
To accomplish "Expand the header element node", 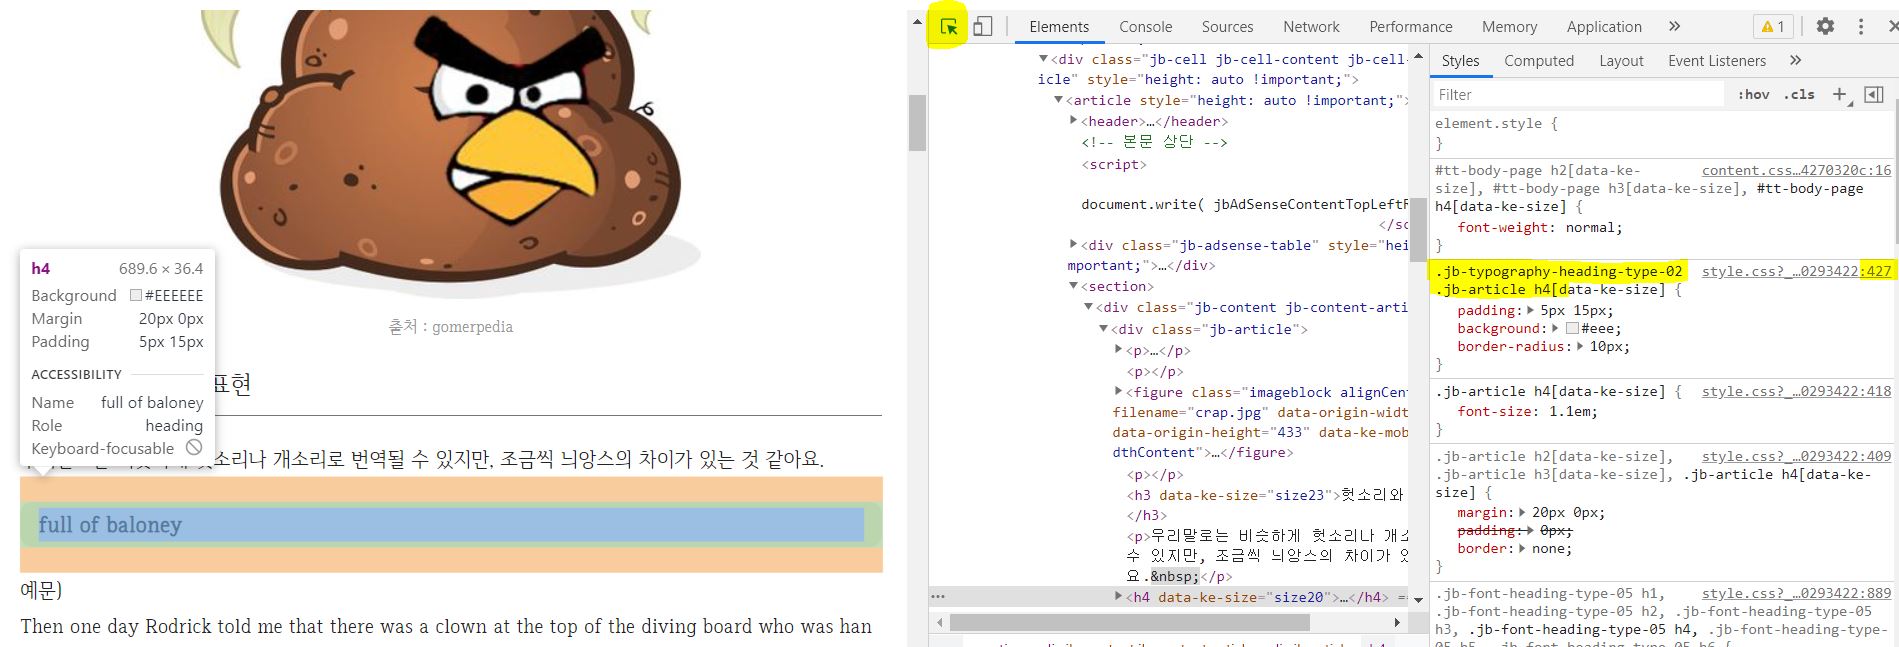I will pos(1074,121).
